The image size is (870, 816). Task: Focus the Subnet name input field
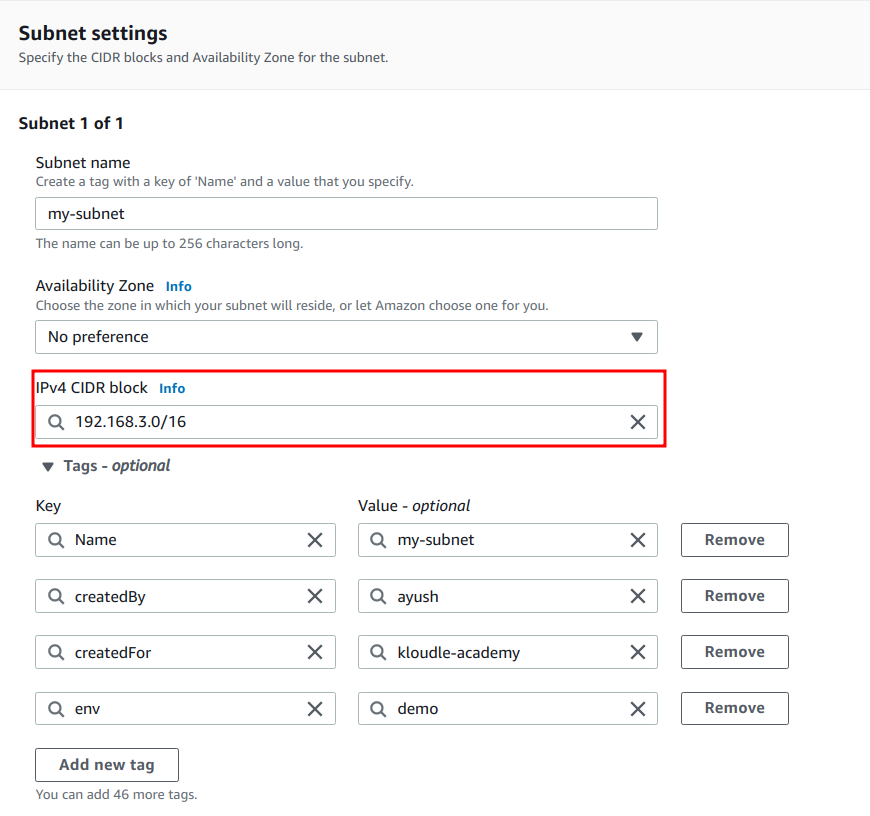(x=346, y=214)
